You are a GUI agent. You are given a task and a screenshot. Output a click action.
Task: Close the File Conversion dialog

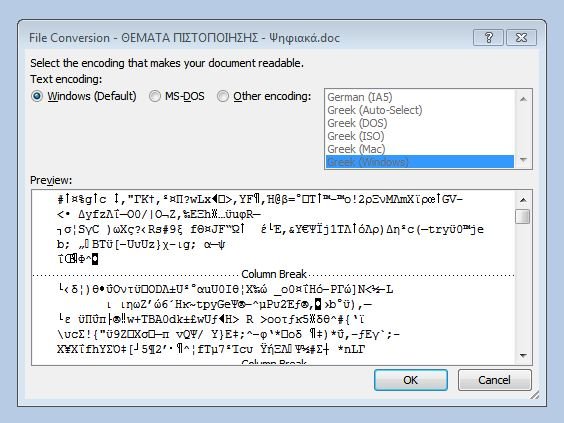tap(521, 37)
